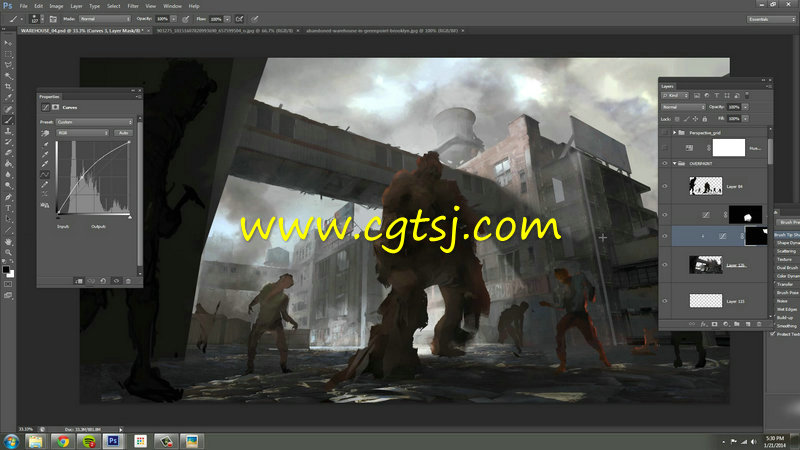The image size is (800, 450).
Task: Select the Pen tool
Action: [8, 197]
